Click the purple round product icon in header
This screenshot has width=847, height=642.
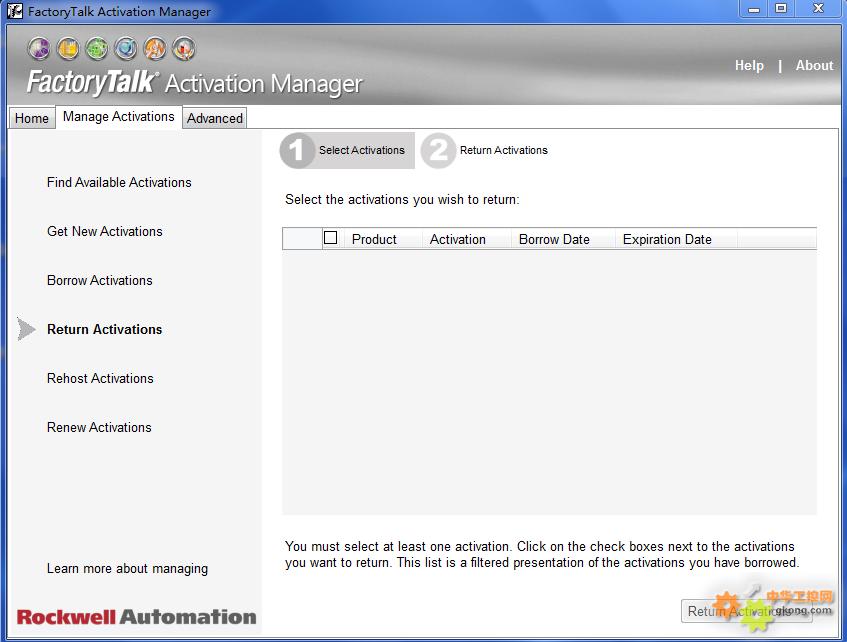[x=39, y=49]
